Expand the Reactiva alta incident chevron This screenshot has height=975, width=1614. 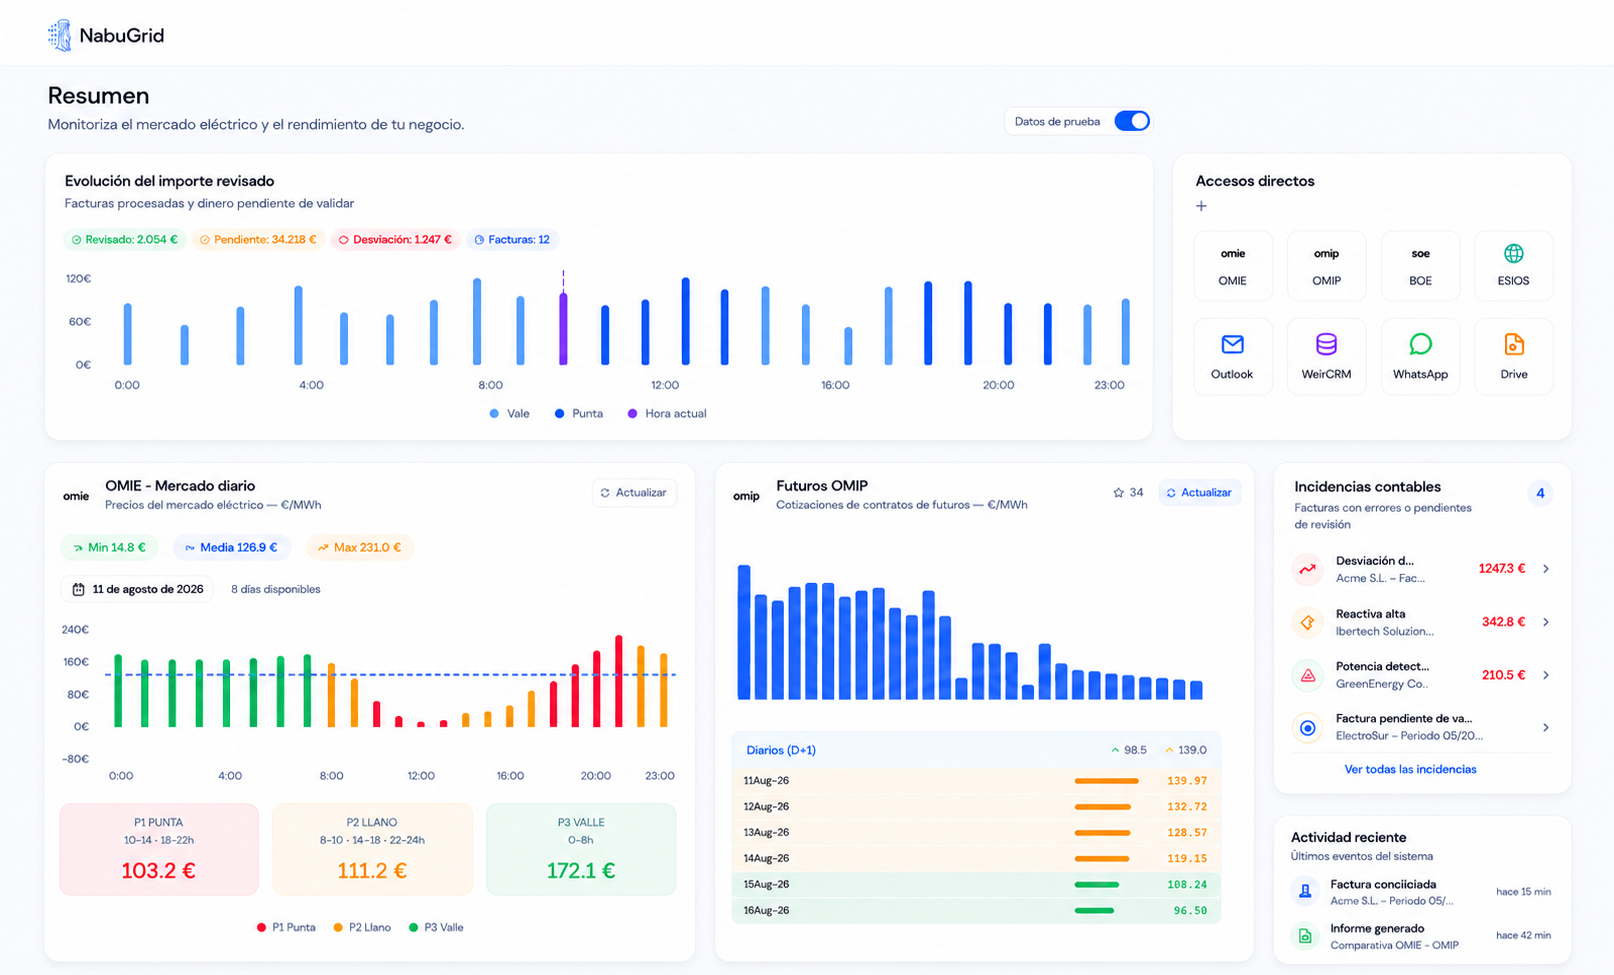coord(1546,622)
